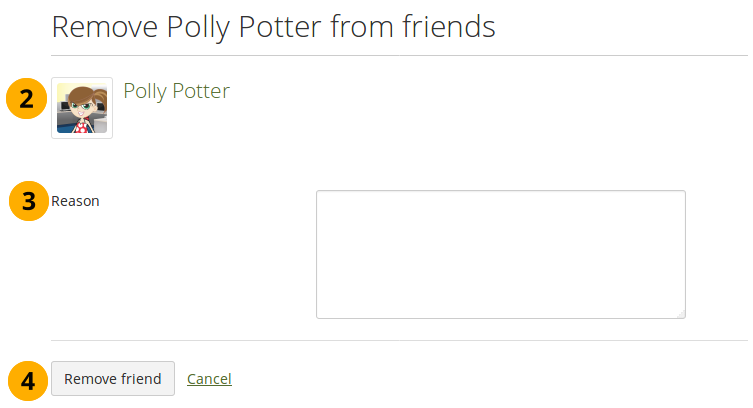Click the orange number 3 callout
The image size is (753, 408).
pos(29,200)
